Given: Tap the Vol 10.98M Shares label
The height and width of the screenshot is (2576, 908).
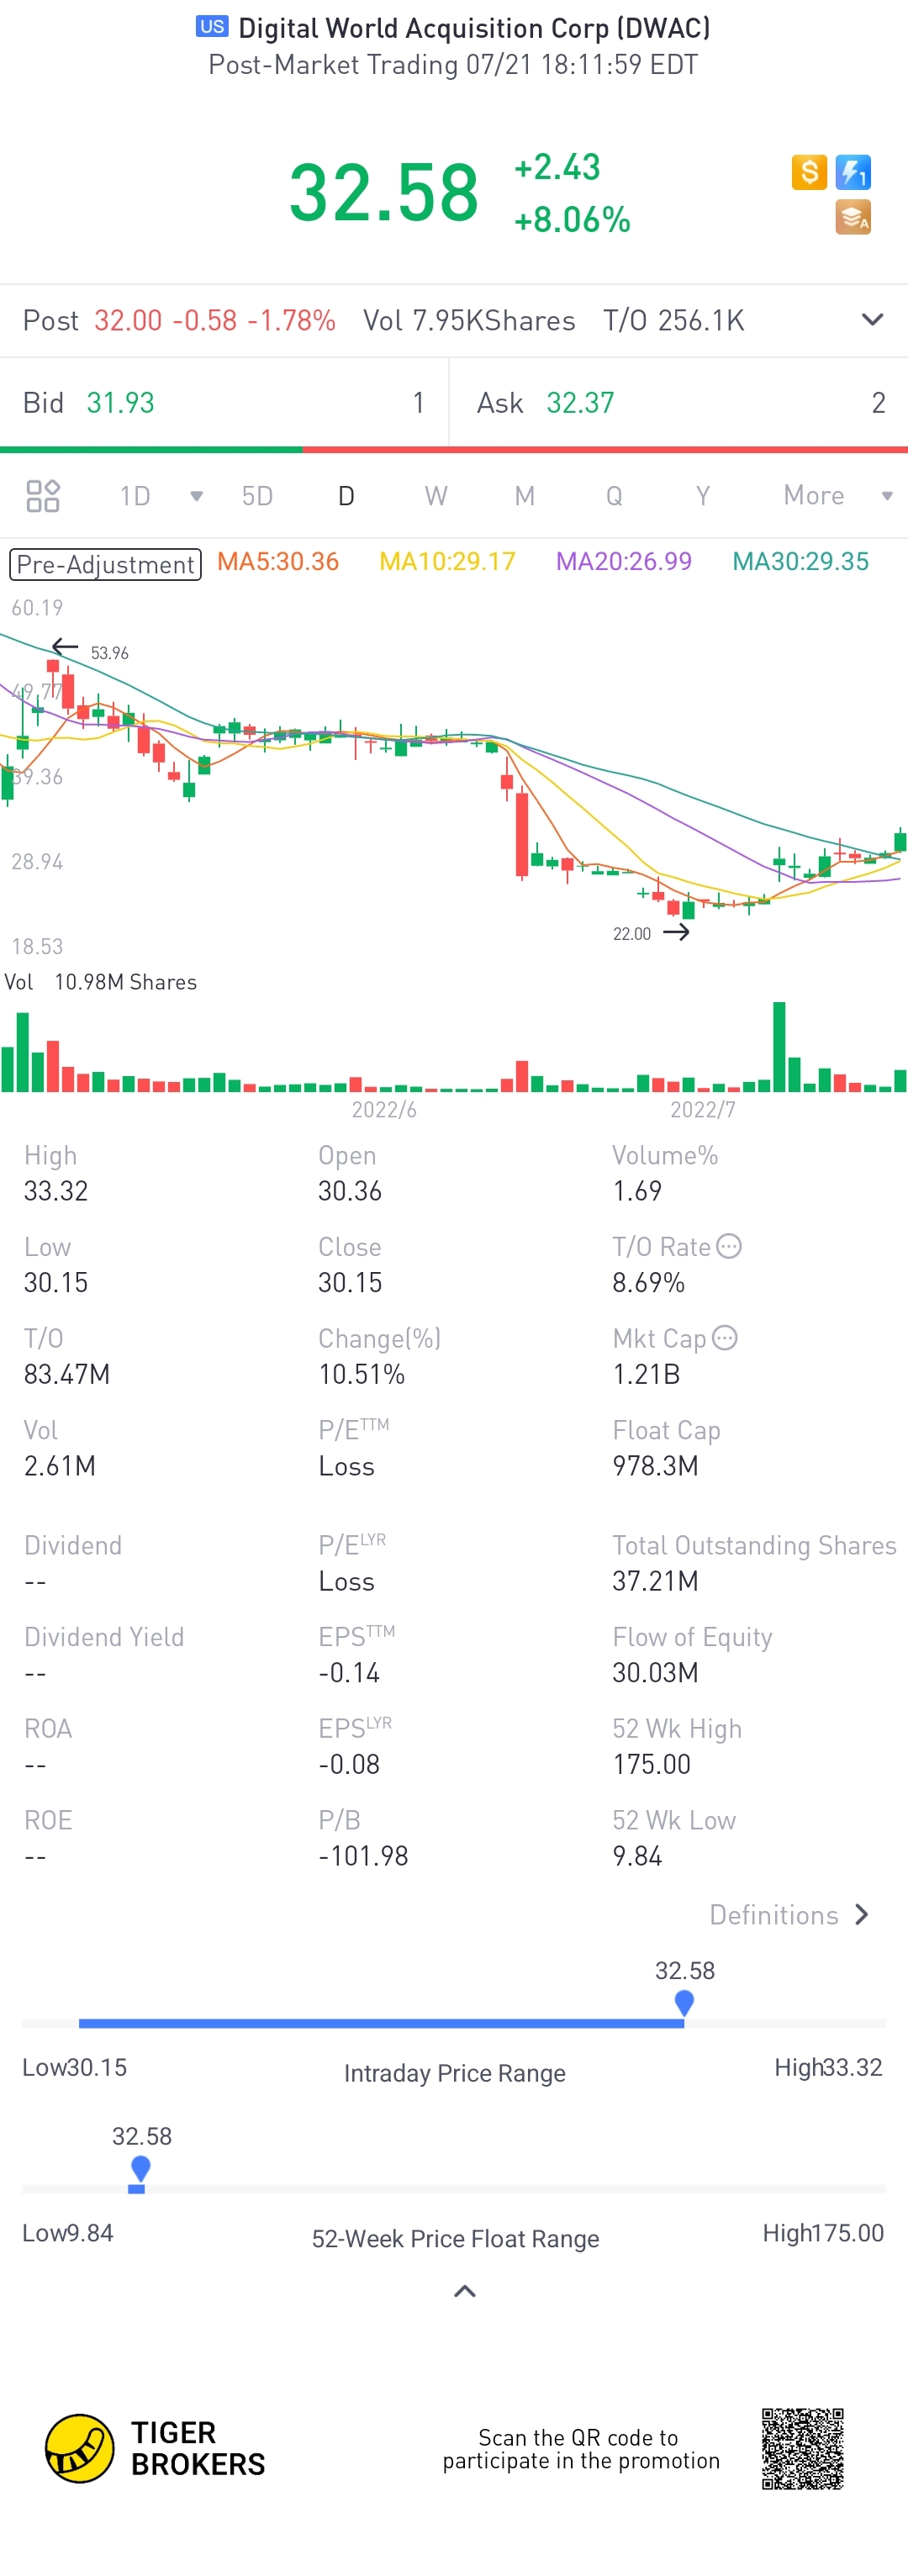Looking at the screenshot, I should point(101,982).
